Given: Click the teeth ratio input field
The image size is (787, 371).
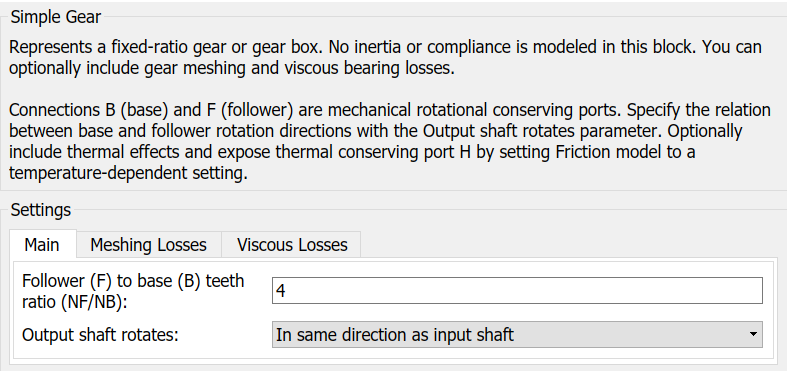Looking at the screenshot, I should click(x=517, y=291).
